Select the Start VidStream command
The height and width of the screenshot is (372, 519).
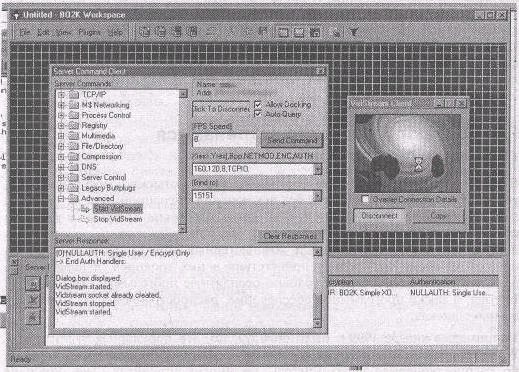118,209
